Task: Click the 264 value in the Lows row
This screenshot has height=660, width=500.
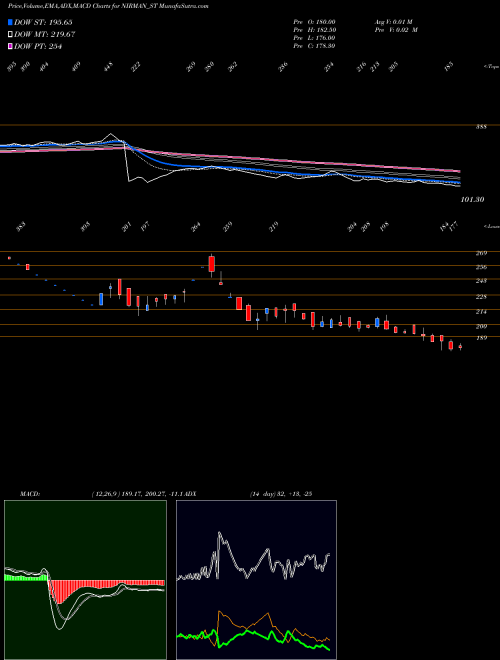Action: pyautogui.click(x=196, y=226)
